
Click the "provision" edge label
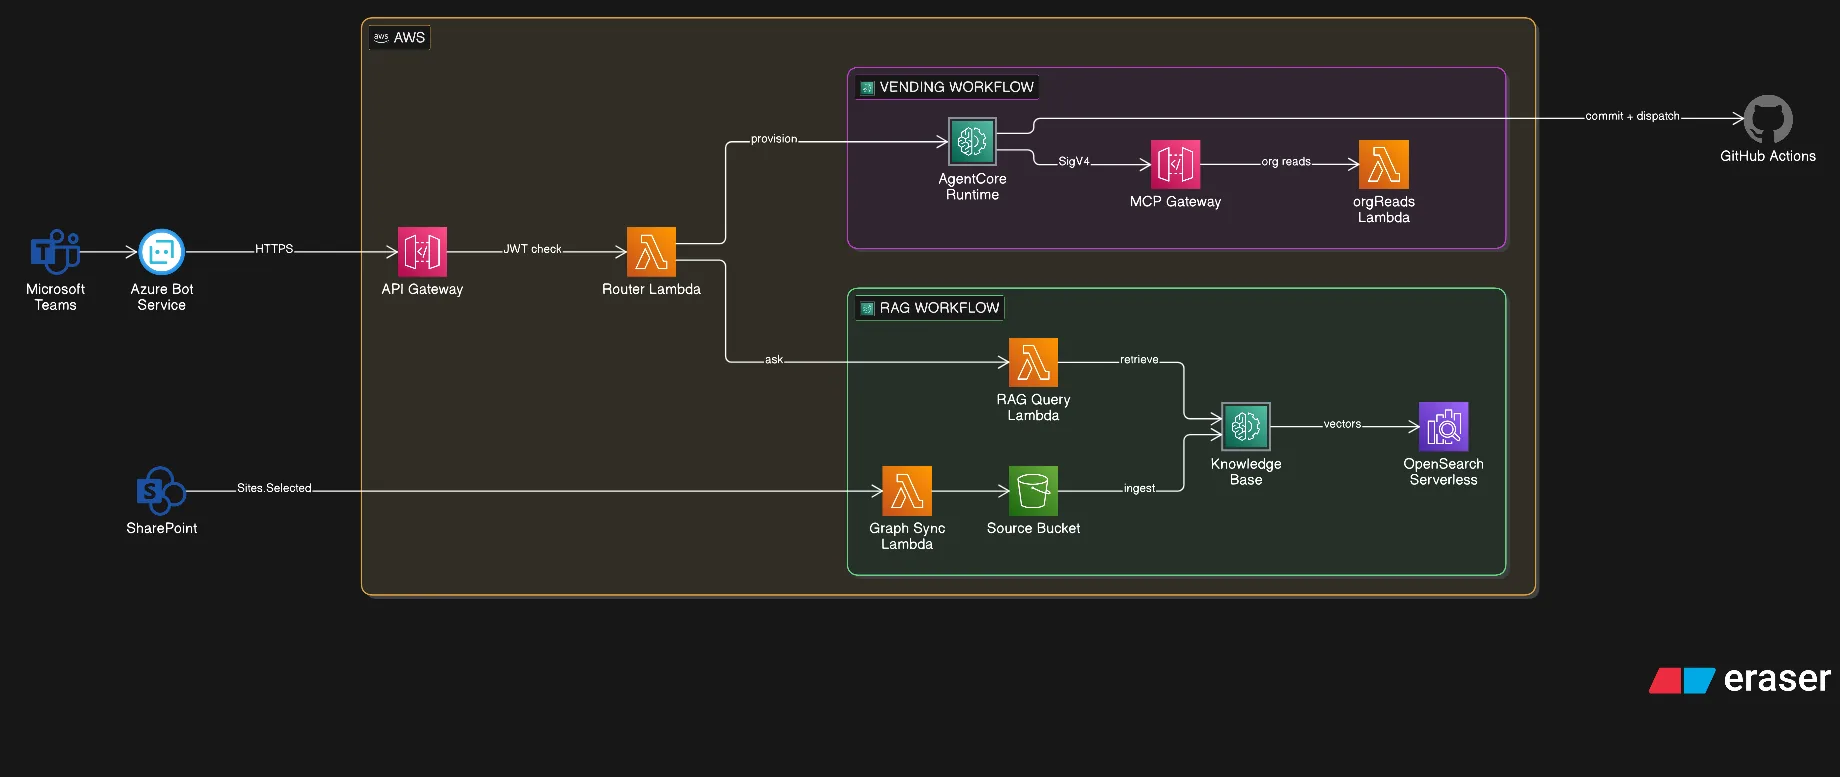click(x=774, y=139)
